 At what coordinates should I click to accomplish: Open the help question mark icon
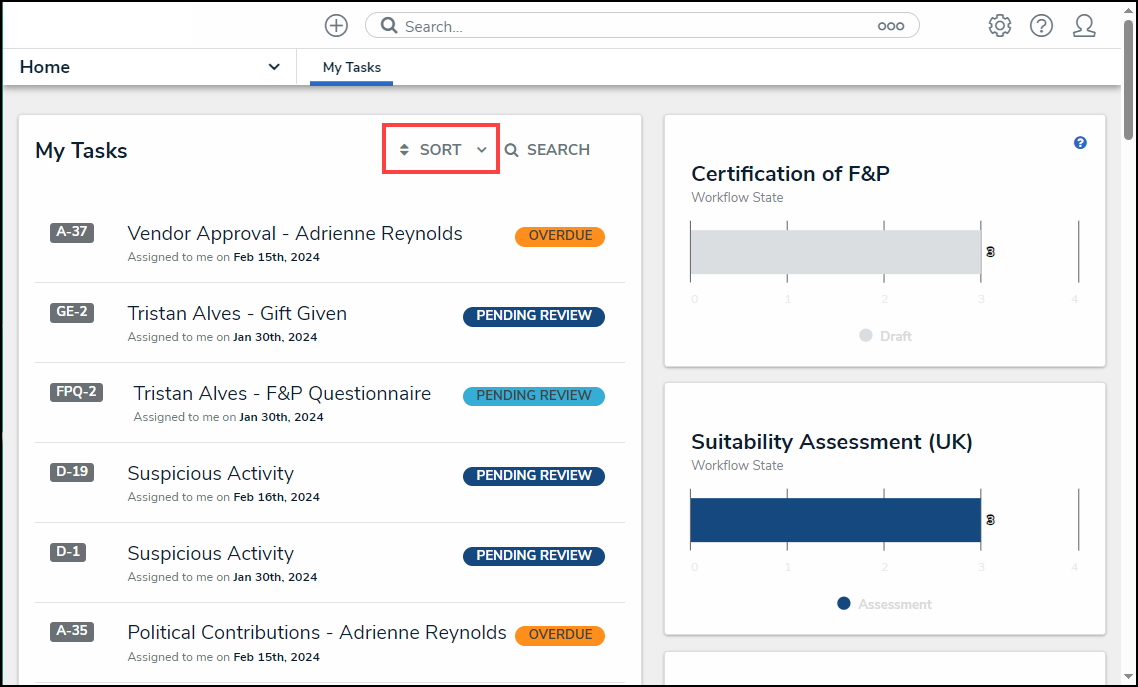pyautogui.click(x=1041, y=26)
